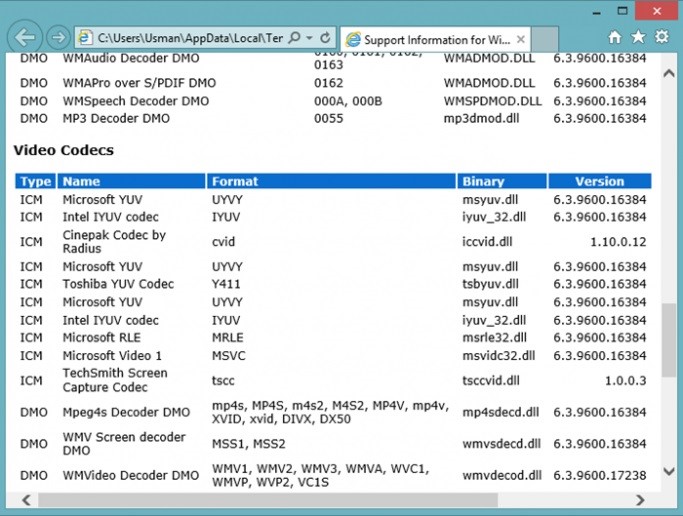Viewport: 683px width, 516px height.
Task: Click version 6.3.9600.17238
Action: (x=600, y=475)
